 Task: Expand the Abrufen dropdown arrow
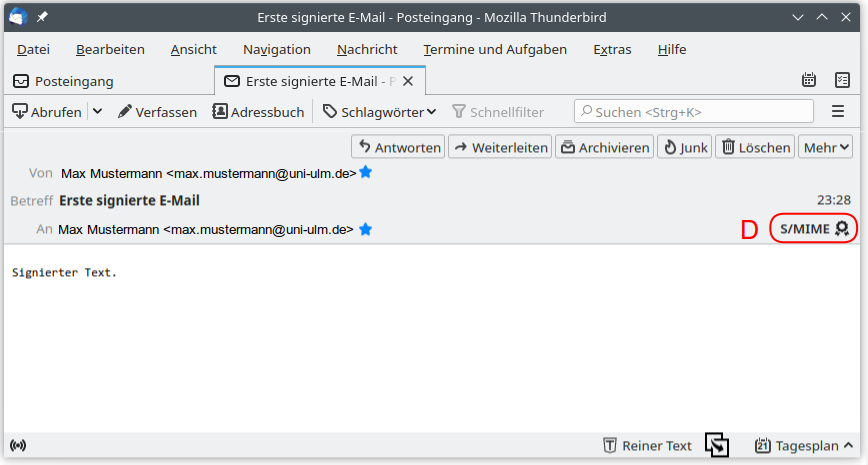tap(97, 112)
